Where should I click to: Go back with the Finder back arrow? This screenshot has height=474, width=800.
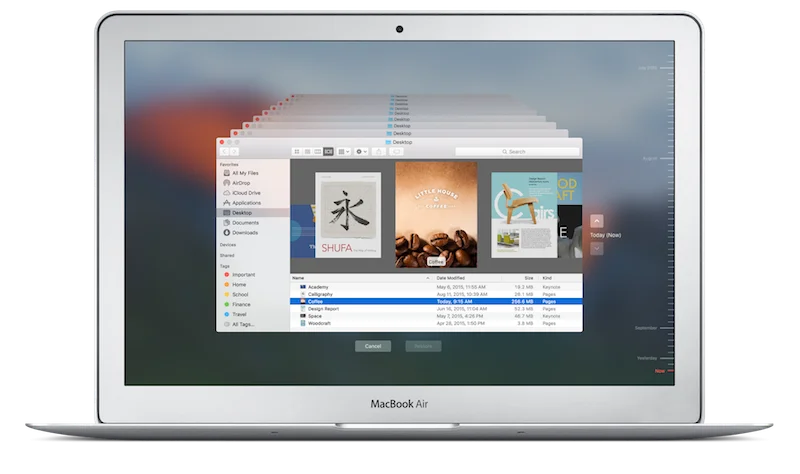point(224,152)
